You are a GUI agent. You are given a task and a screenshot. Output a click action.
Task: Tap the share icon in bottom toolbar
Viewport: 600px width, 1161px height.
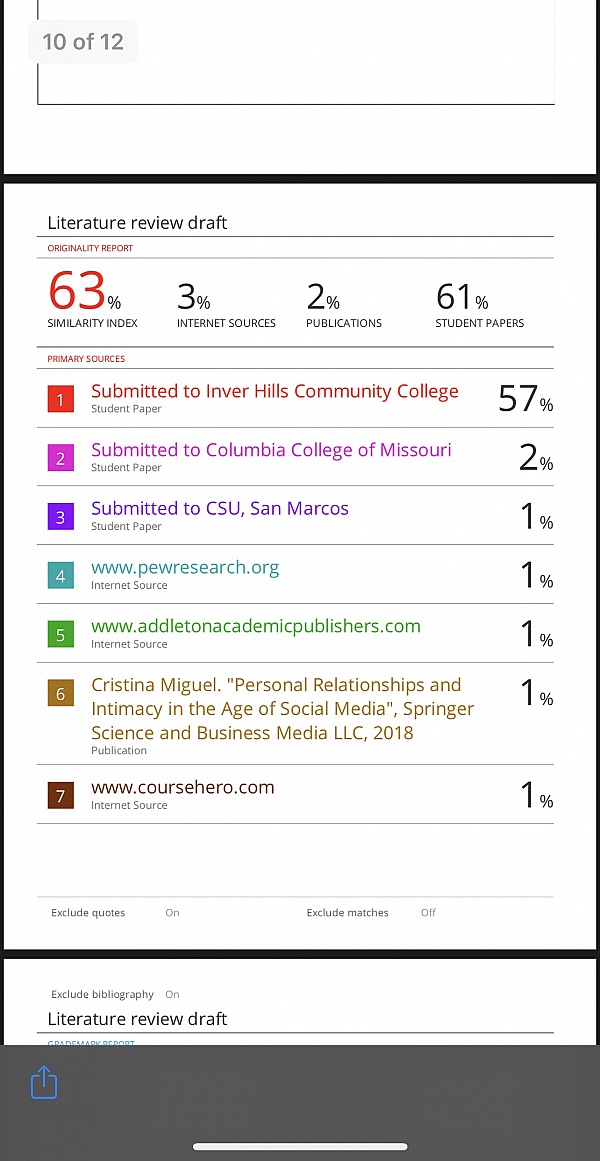44,1083
